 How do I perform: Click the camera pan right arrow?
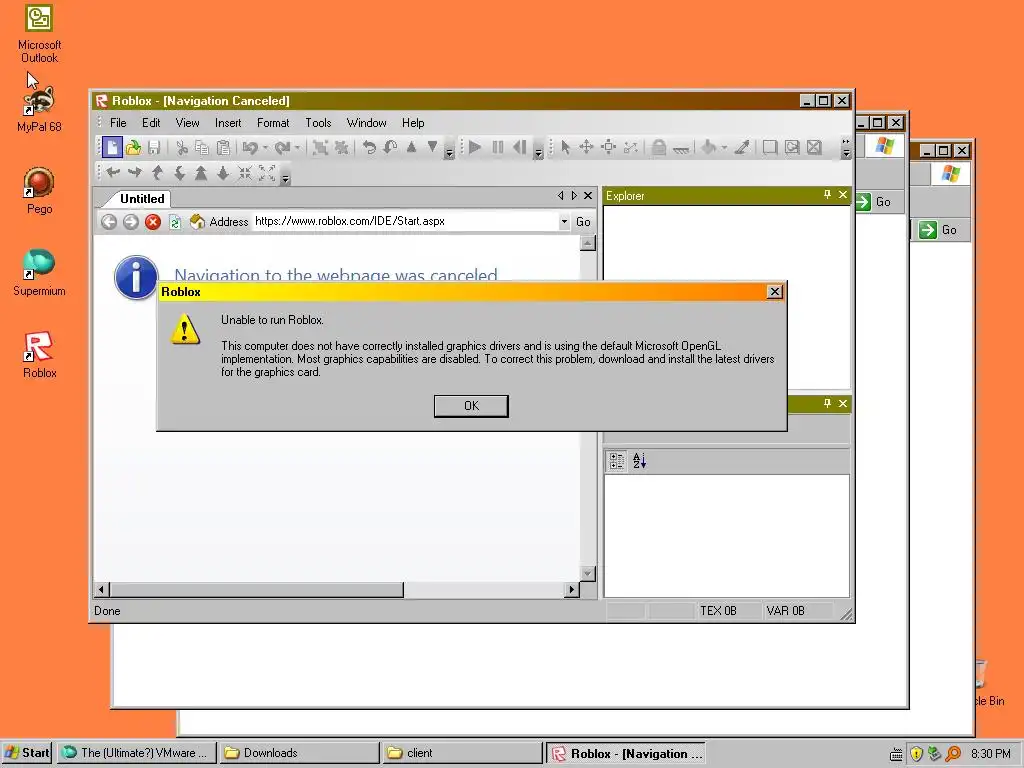135,172
